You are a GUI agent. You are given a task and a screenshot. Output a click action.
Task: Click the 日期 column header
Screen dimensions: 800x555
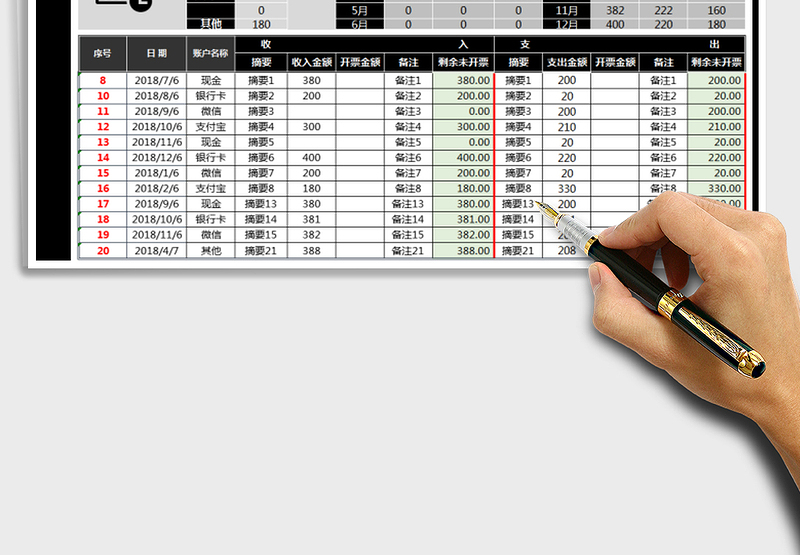(x=157, y=53)
